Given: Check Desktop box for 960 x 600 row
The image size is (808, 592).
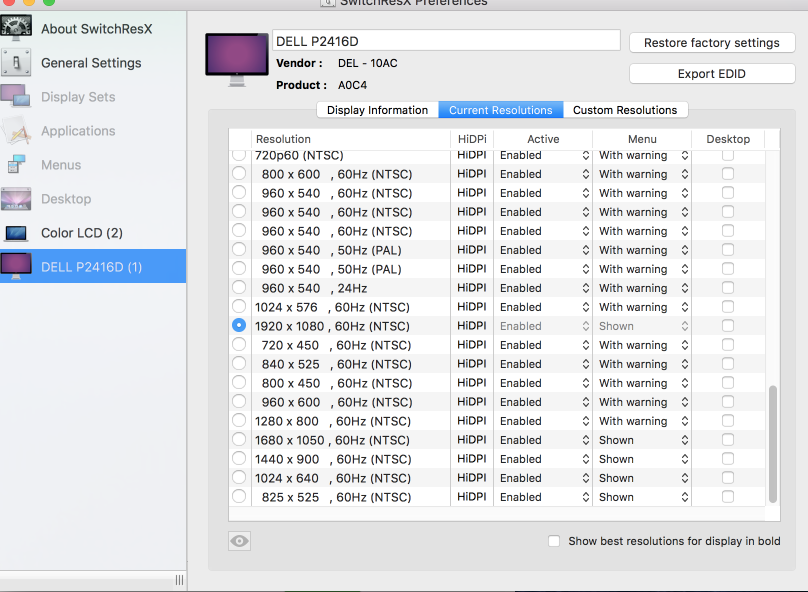Looking at the screenshot, I should coord(728,401).
